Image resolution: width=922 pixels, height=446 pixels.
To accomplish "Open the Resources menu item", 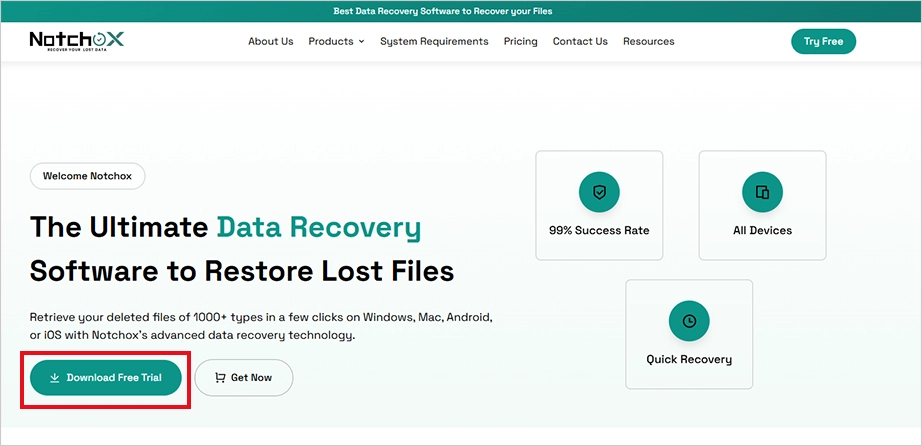I will click(x=649, y=41).
